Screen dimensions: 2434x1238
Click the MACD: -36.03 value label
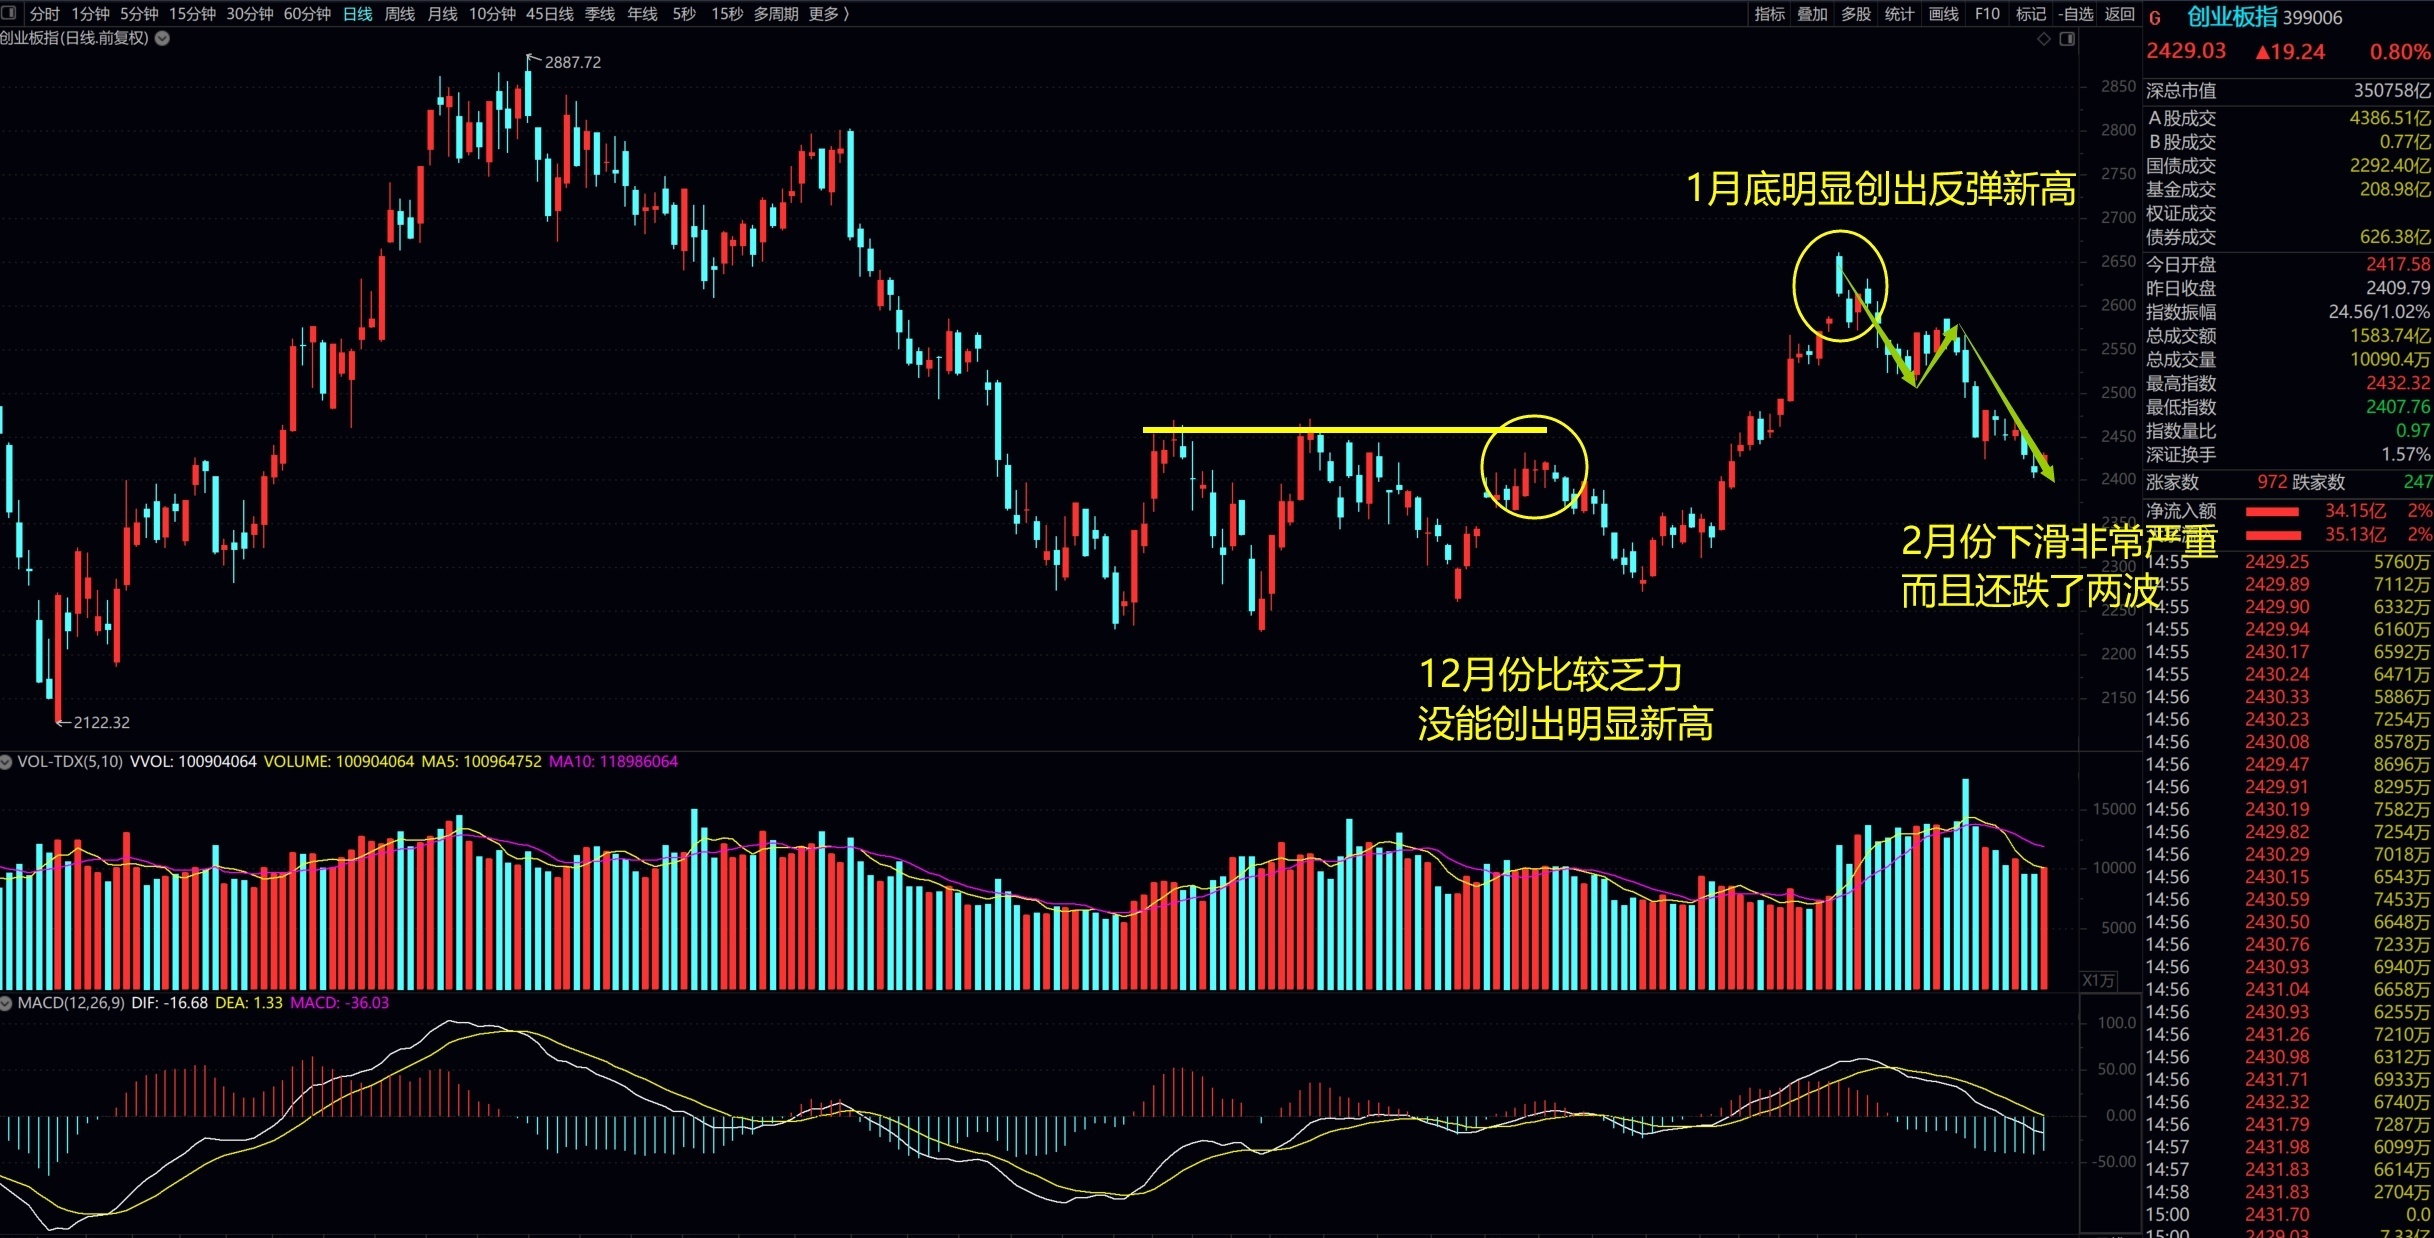coord(339,1003)
